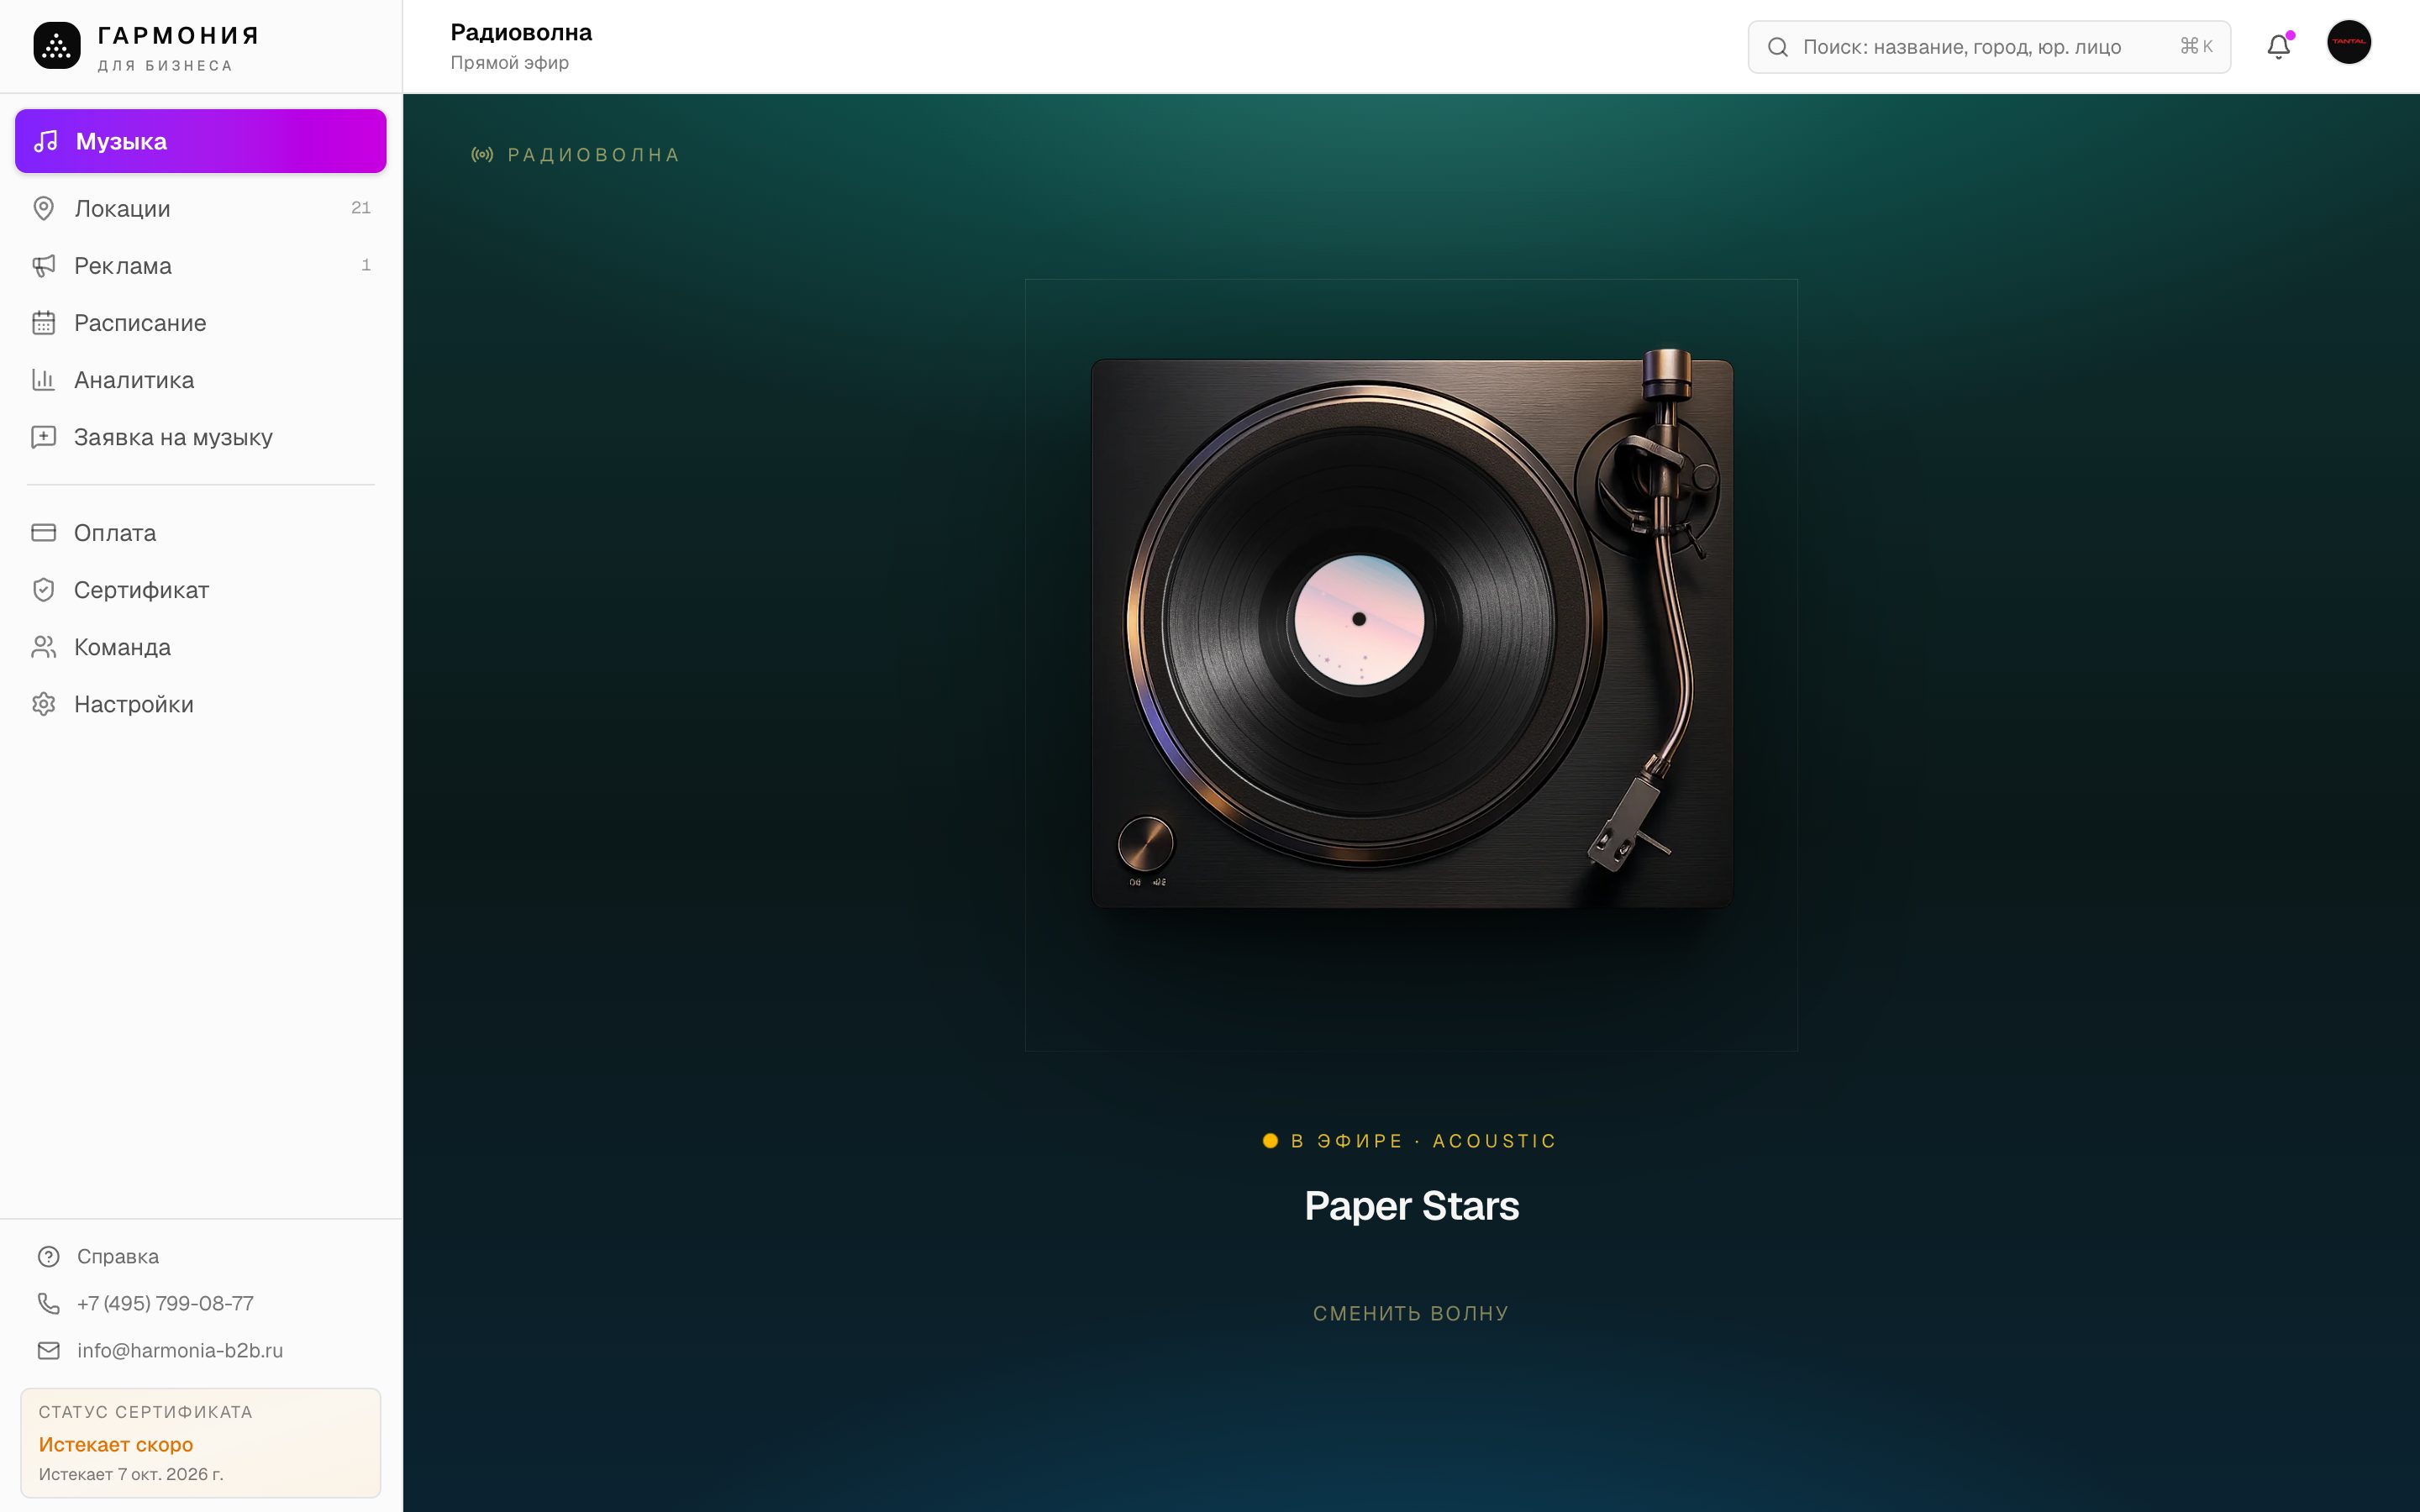This screenshot has height=1512, width=2420.
Task: Click the message-plus icon for Заявка на музыку
Action: pyautogui.click(x=44, y=436)
